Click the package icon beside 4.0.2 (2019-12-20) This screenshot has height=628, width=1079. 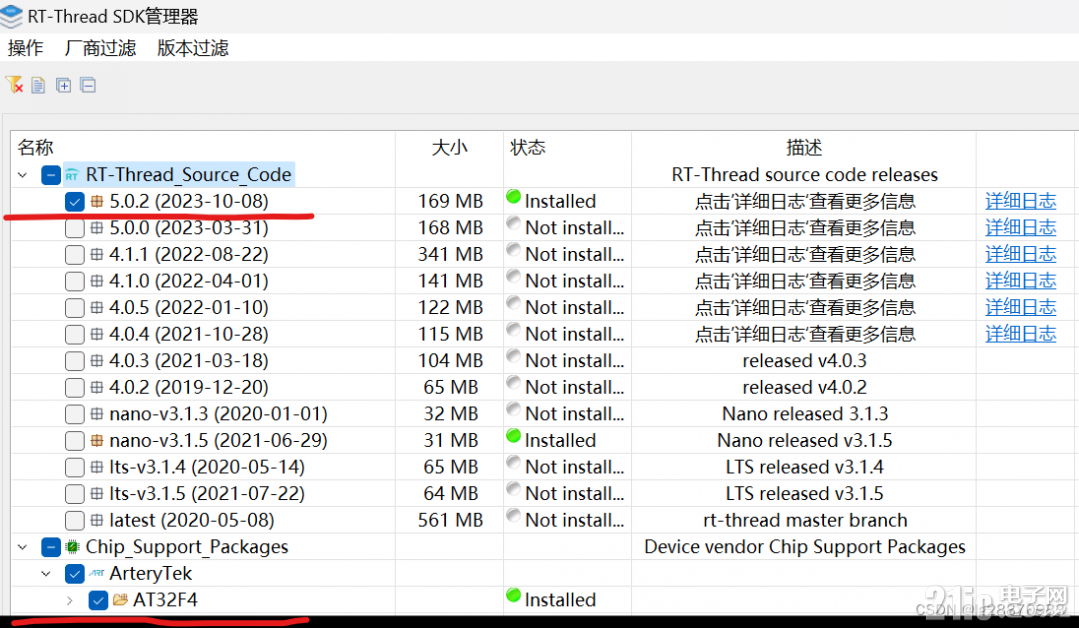[97, 387]
